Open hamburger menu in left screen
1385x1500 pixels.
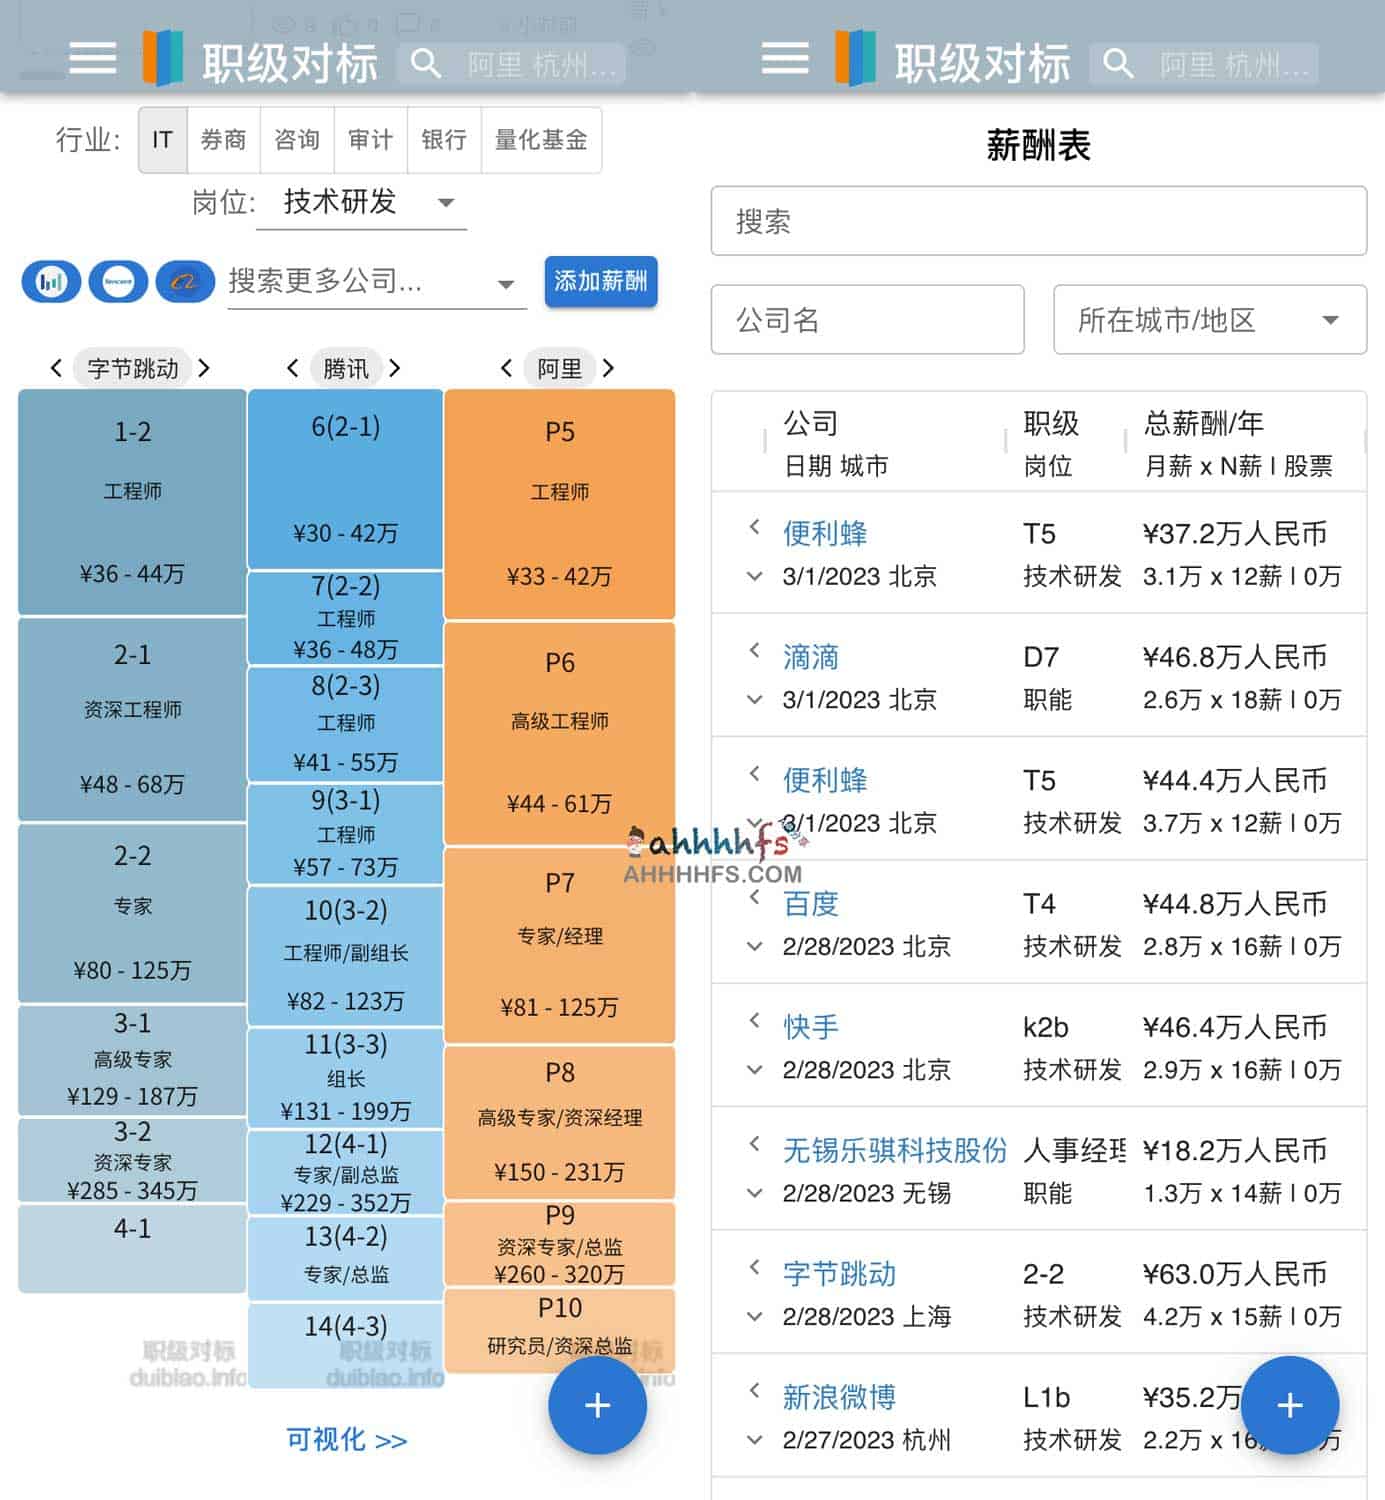pyautogui.click(x=93, y=58)
